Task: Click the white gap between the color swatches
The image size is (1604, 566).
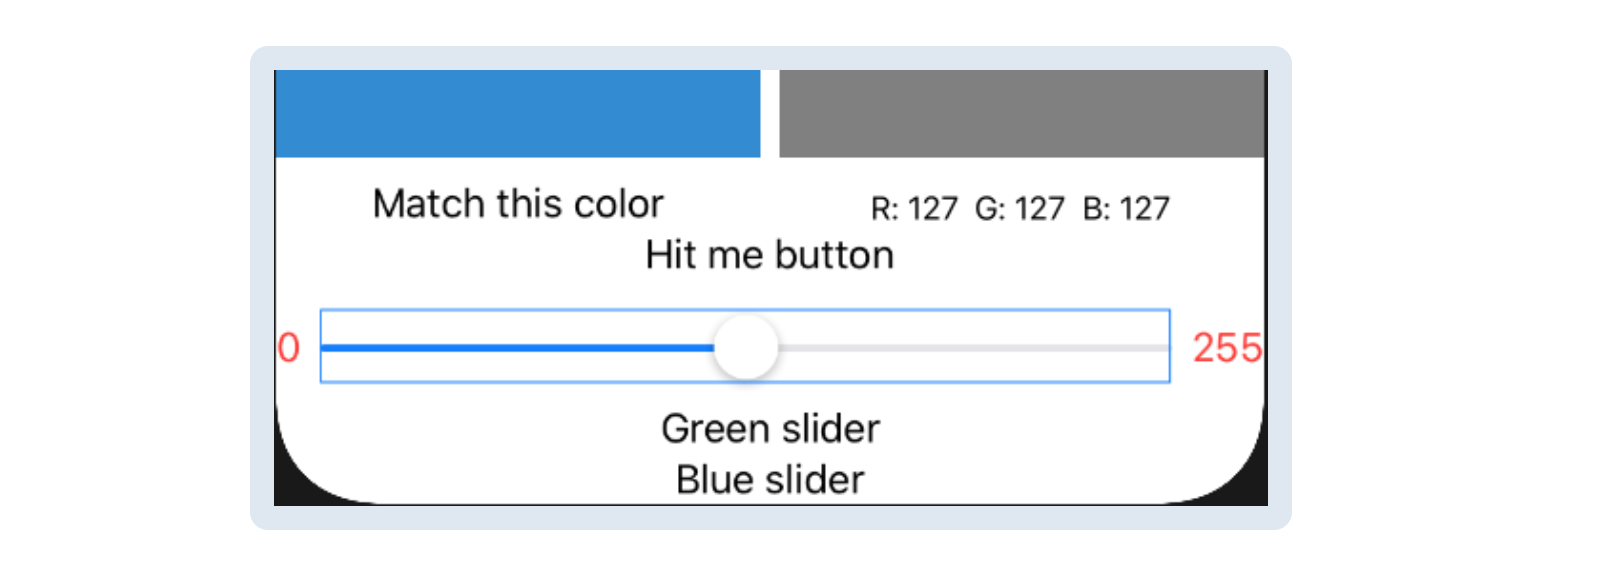Action: pos(770,113)
